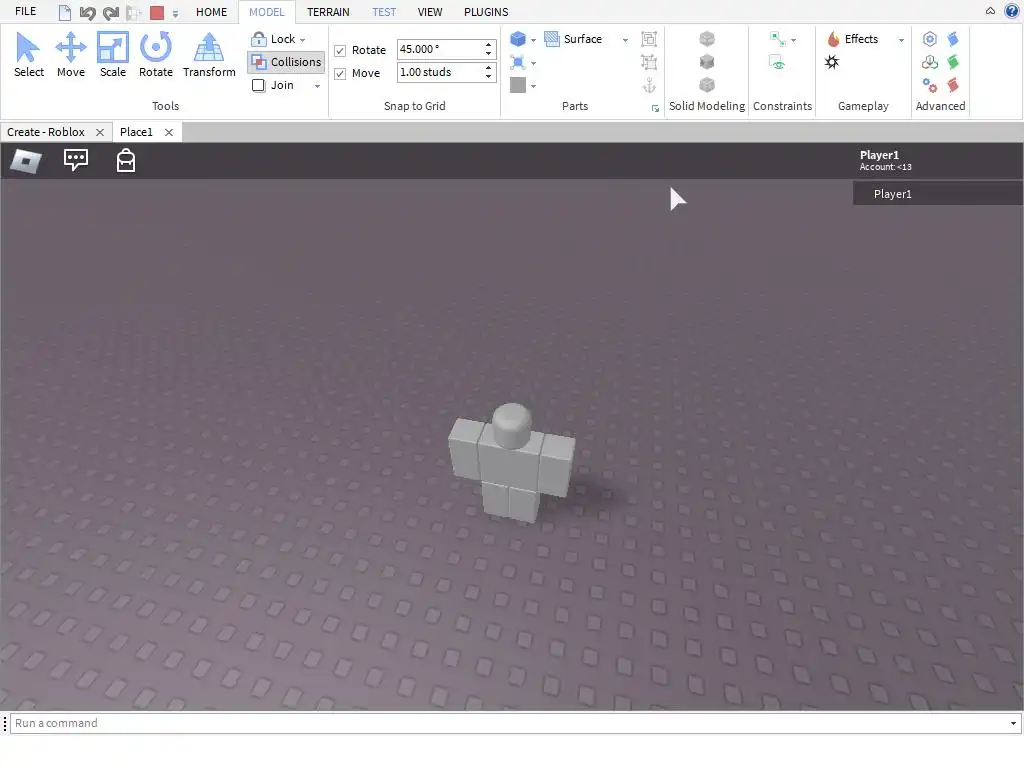Close the Create - Roblox tab
This screenshot has height=768, width=1024.
[x=100, y=133]
